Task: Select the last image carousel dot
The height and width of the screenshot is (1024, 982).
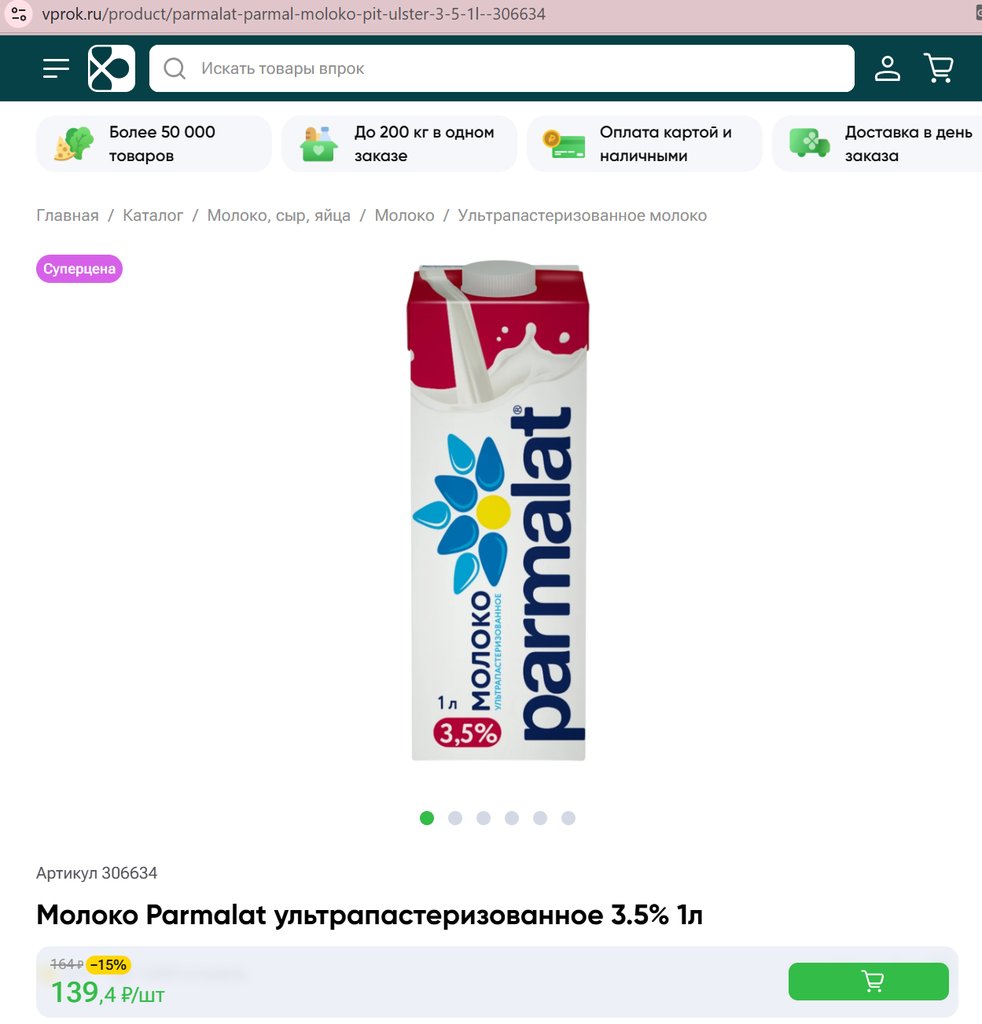Action: 568,818
